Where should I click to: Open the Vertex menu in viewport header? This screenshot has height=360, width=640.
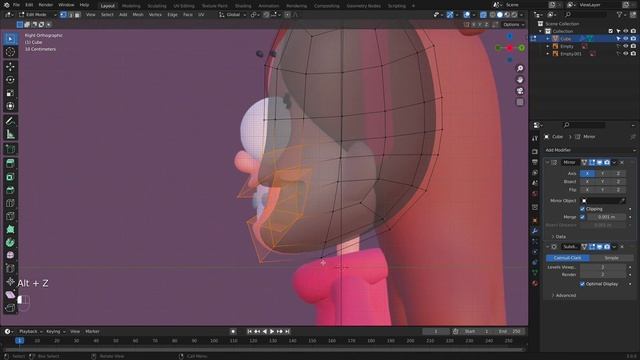(x=155, y=15)
